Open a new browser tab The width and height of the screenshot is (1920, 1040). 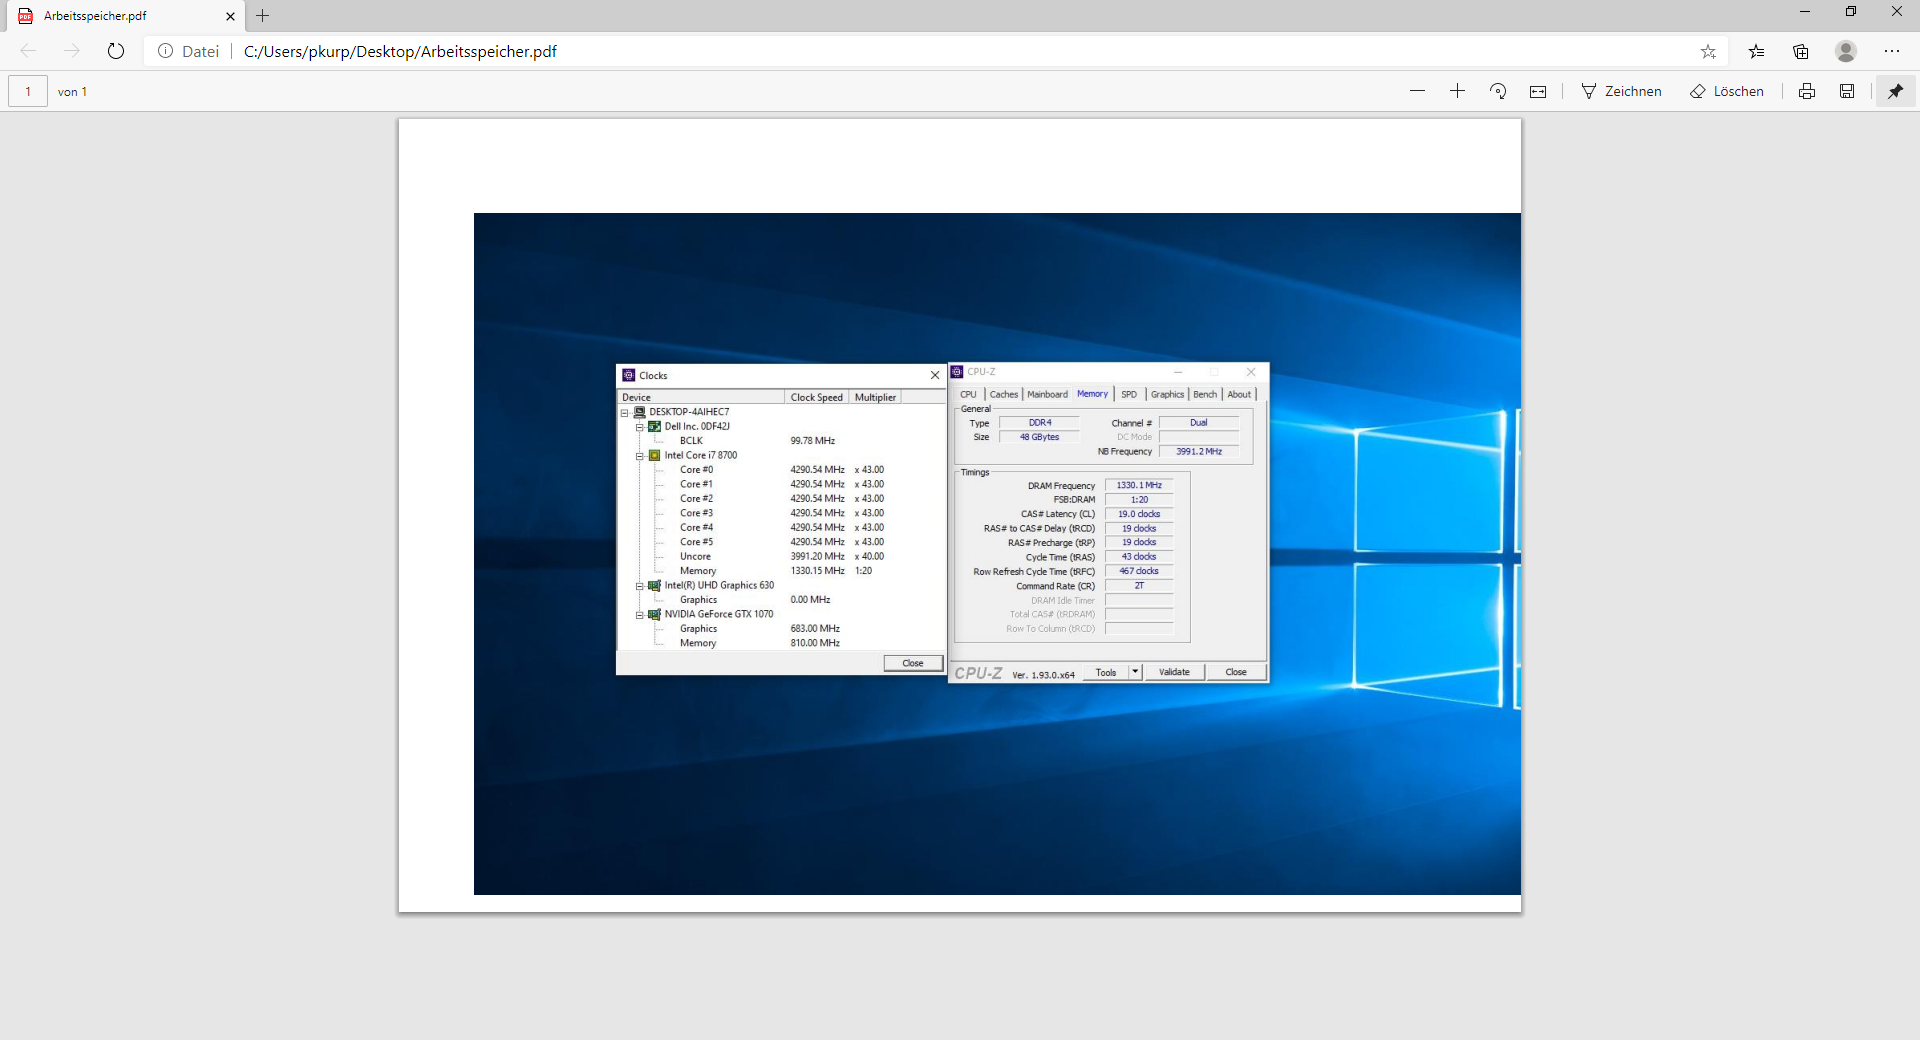(x=263, y=16)
